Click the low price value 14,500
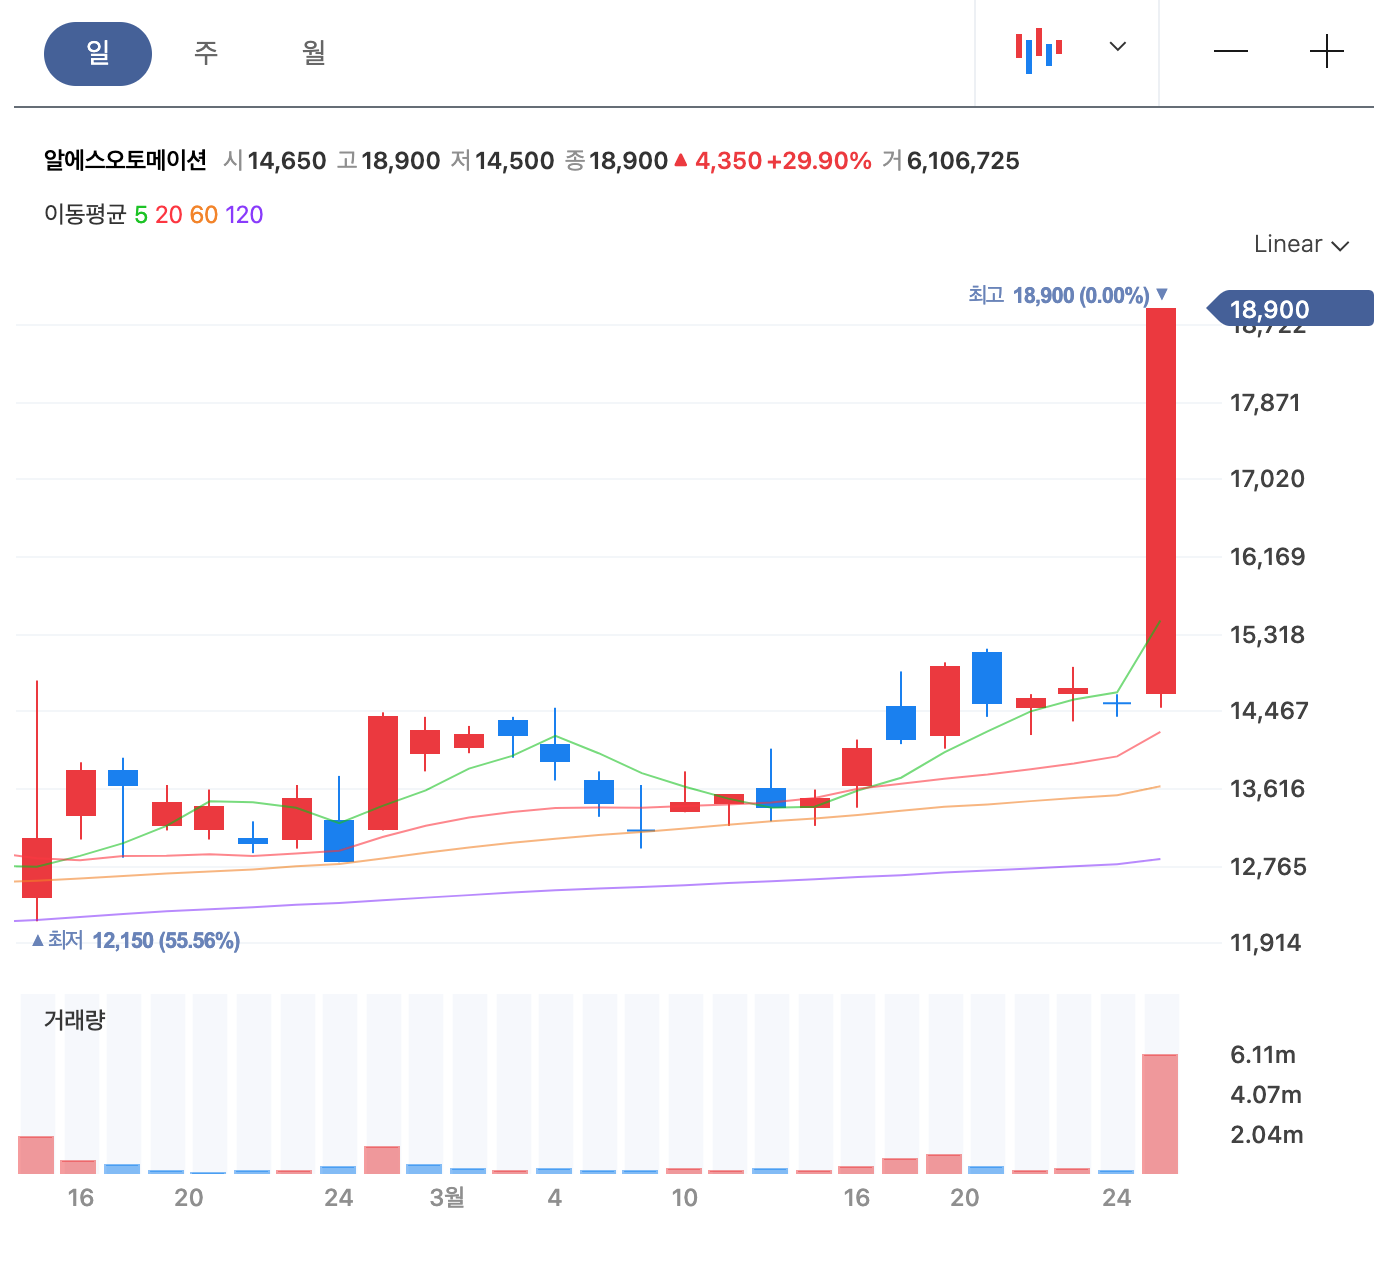Screen dimensions: 1390x1264 click(514, 161)
